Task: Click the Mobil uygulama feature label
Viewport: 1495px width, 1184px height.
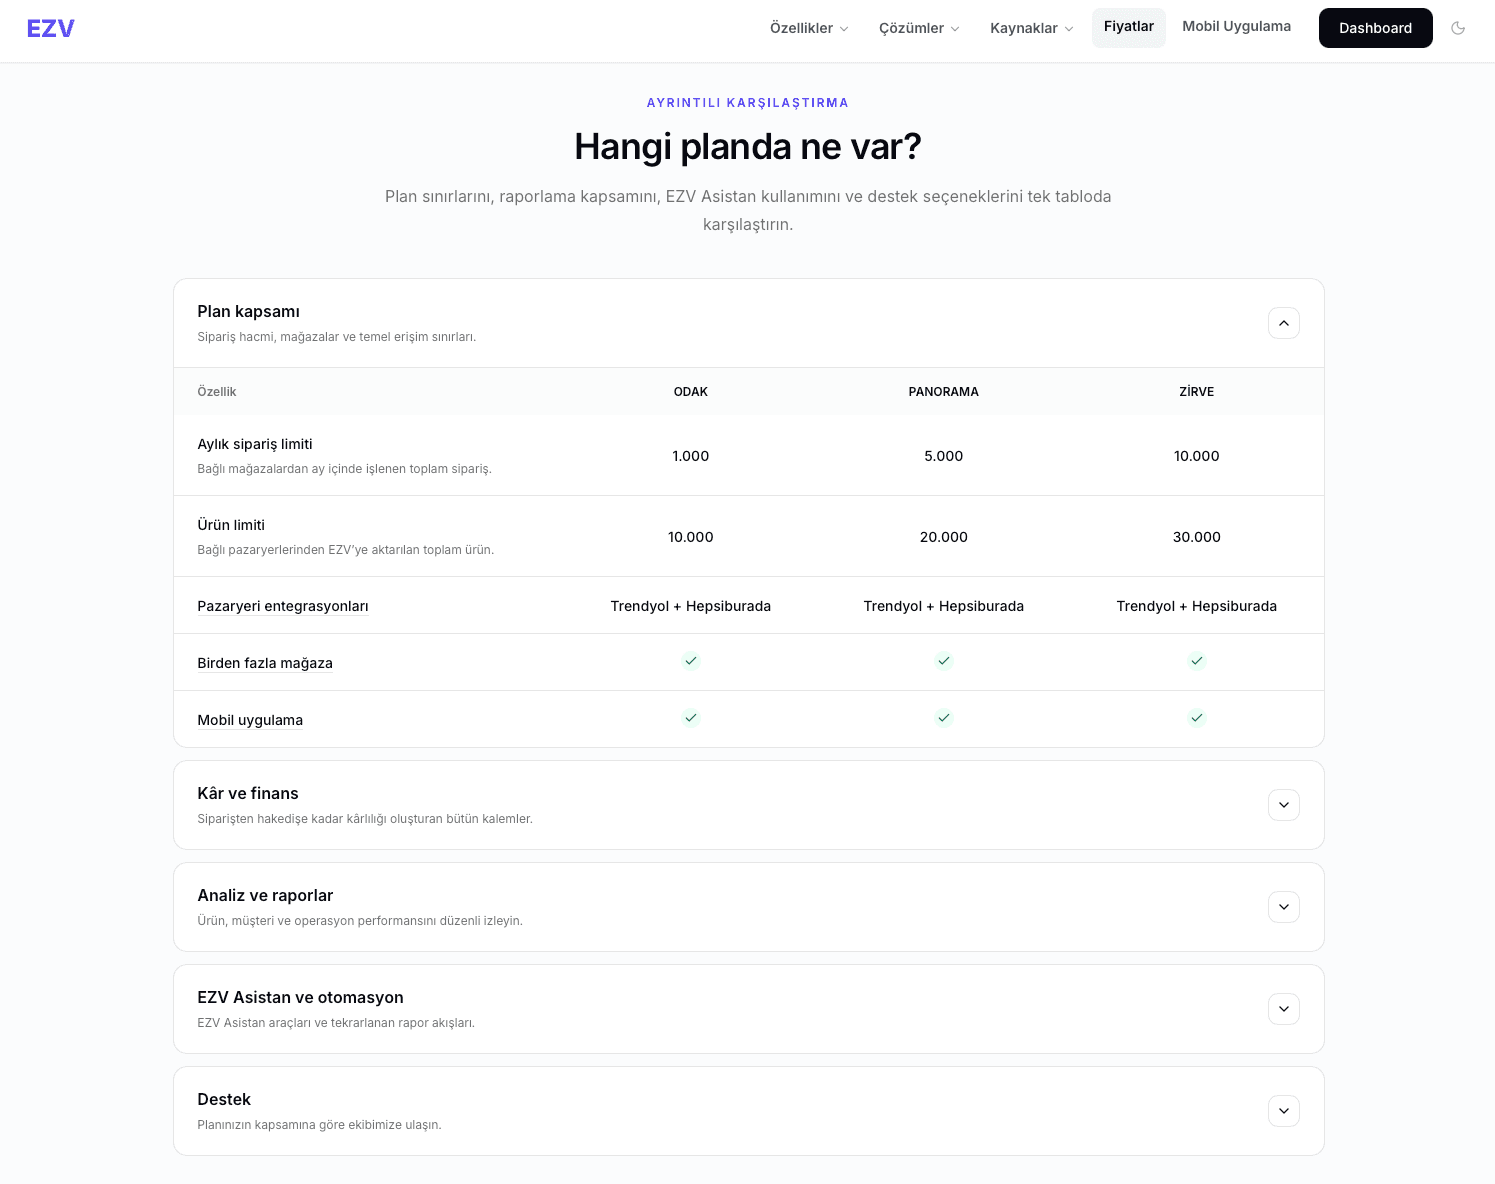Action: (250, 720)
